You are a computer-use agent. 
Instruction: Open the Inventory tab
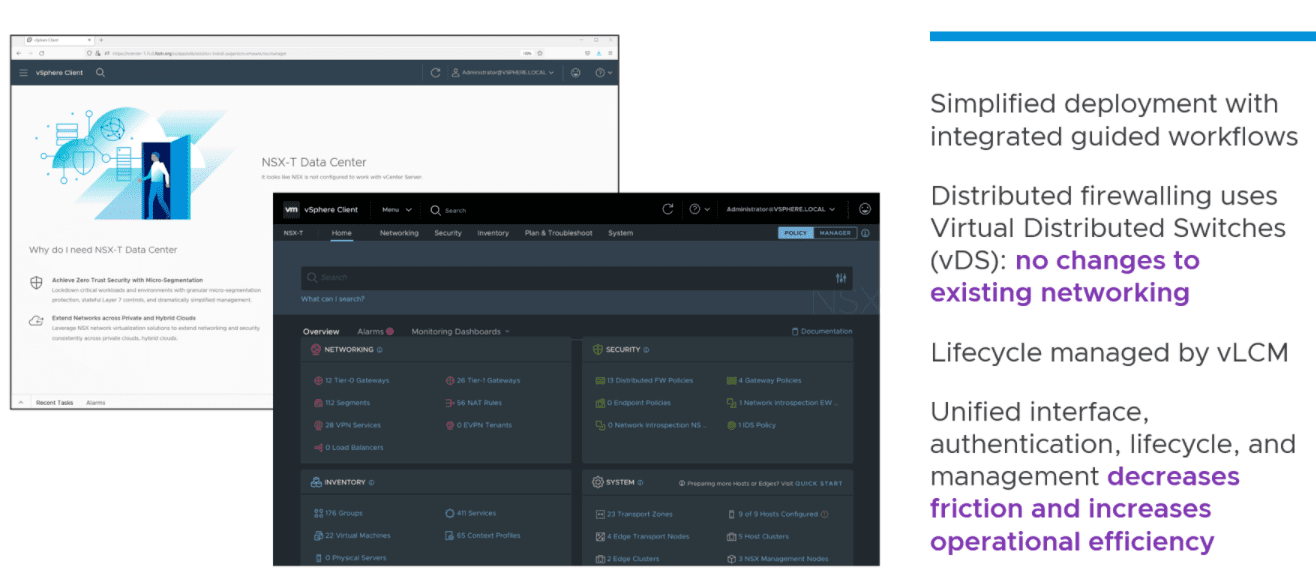(x=493, y=233)
